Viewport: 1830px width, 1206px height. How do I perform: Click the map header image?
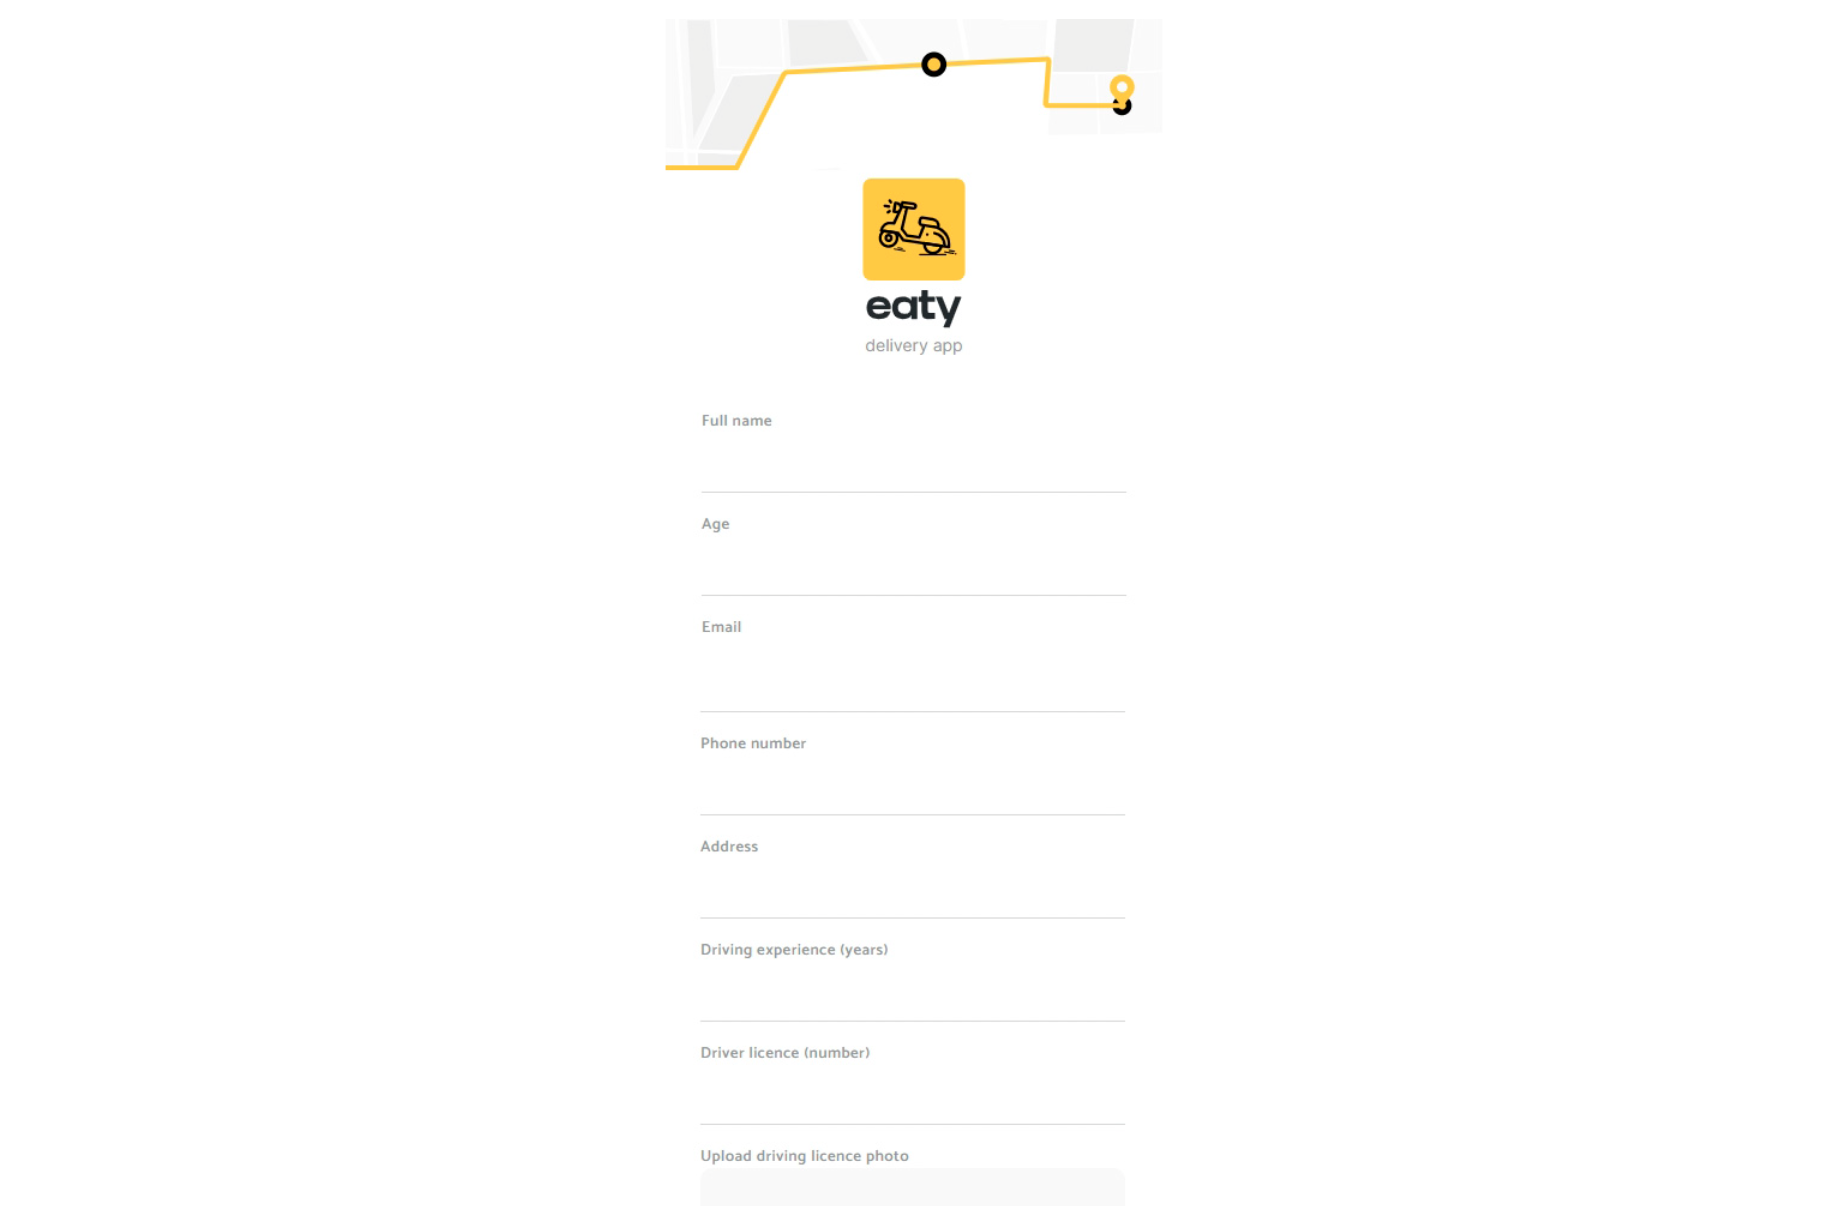click(x=913, y=94)
